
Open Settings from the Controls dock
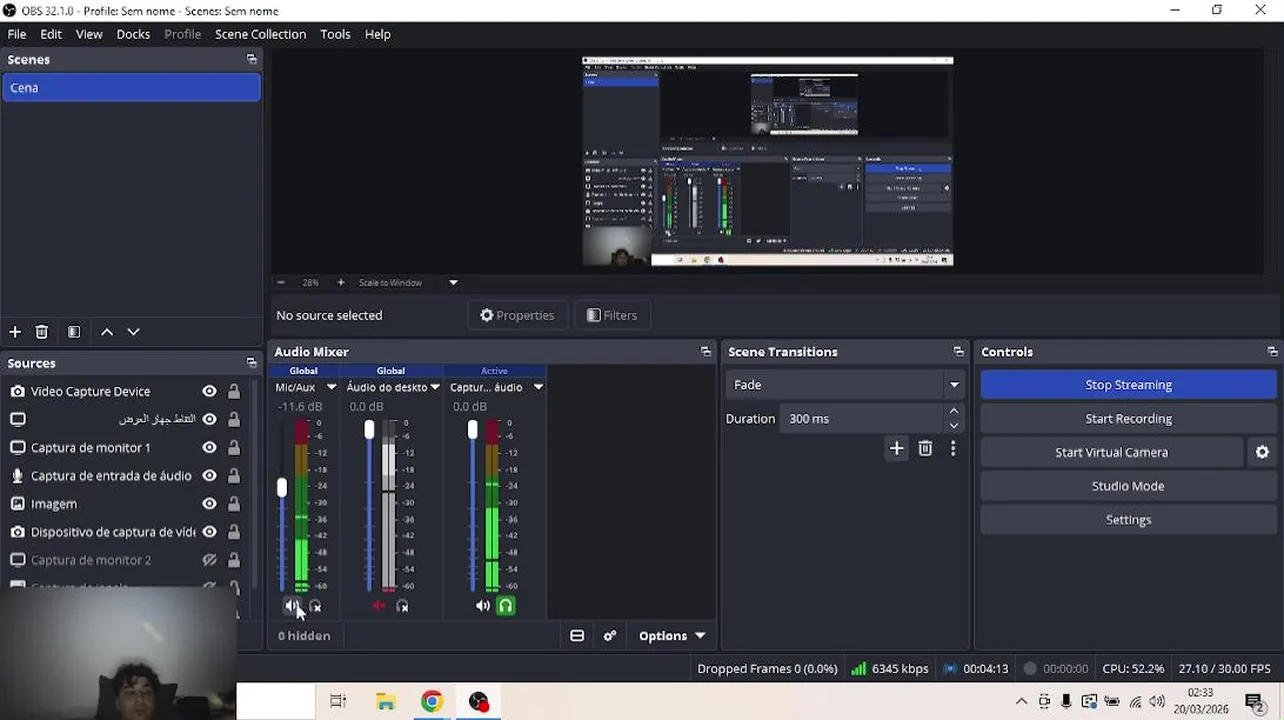pos(1128,520)
